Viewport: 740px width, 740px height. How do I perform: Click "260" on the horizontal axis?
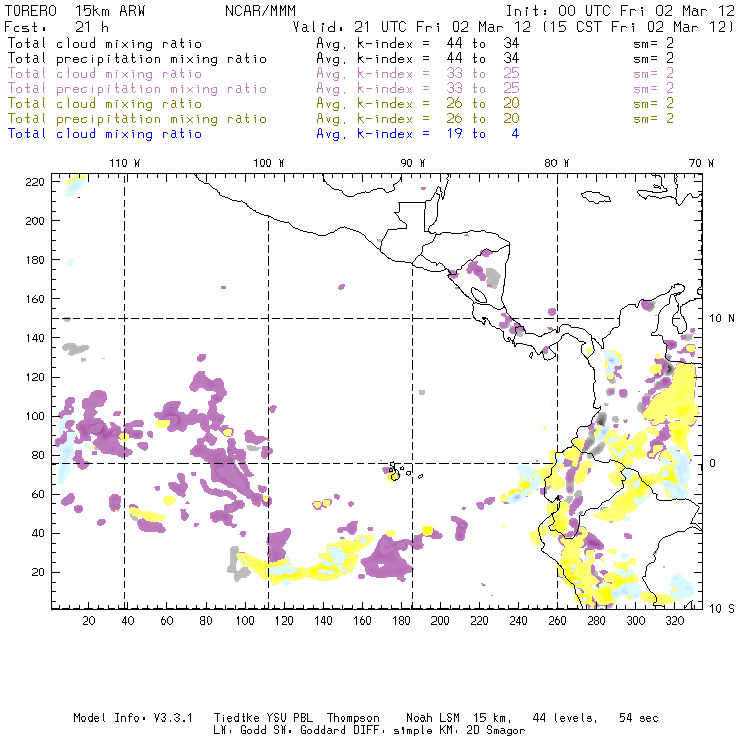557,621
